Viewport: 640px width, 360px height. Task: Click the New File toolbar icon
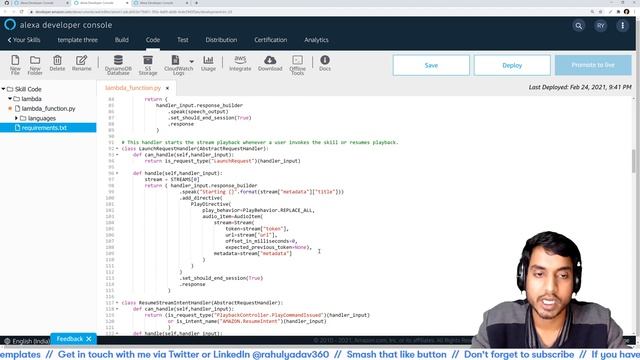[x=15, y=64]
